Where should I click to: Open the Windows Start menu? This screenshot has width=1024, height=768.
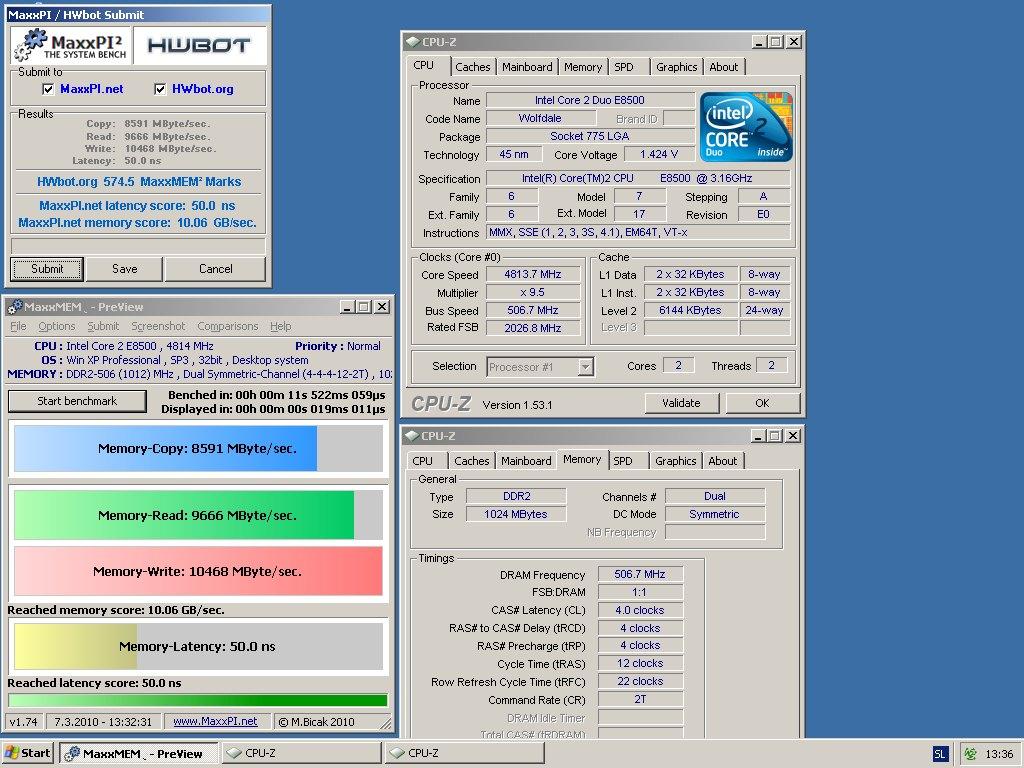(x=27, y=753)
